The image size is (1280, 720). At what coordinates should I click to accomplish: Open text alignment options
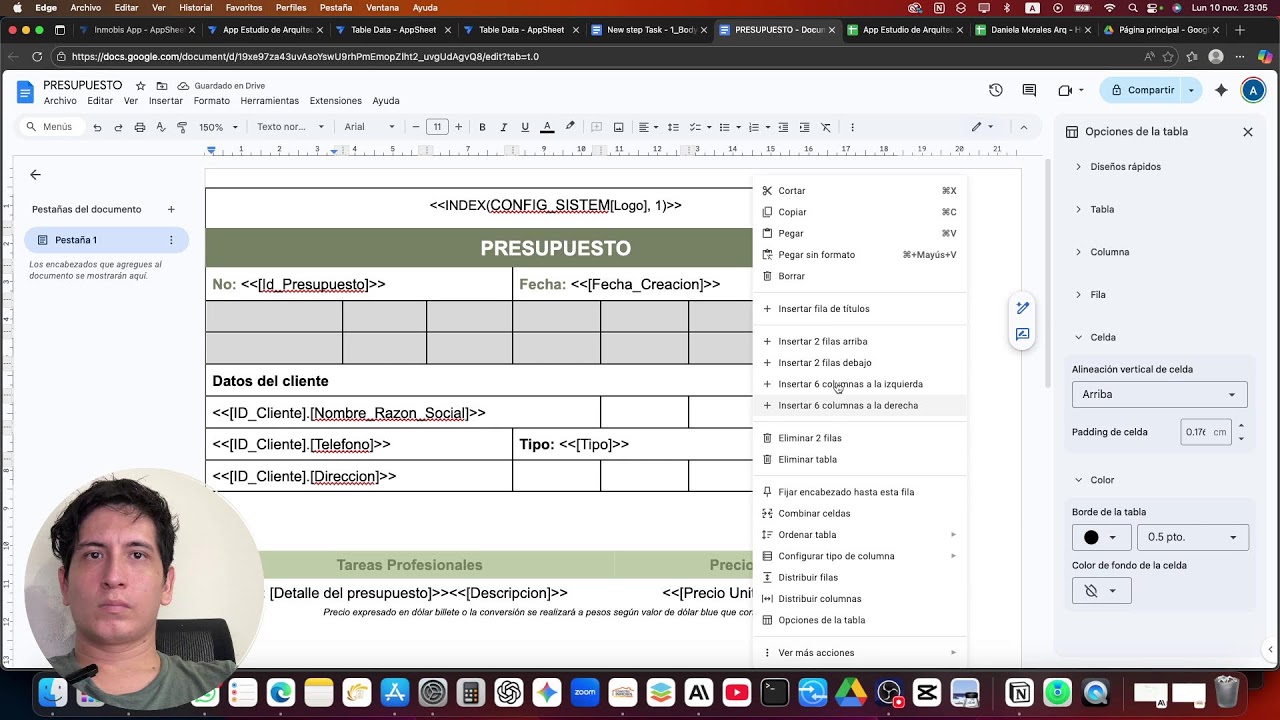[648, 127]
